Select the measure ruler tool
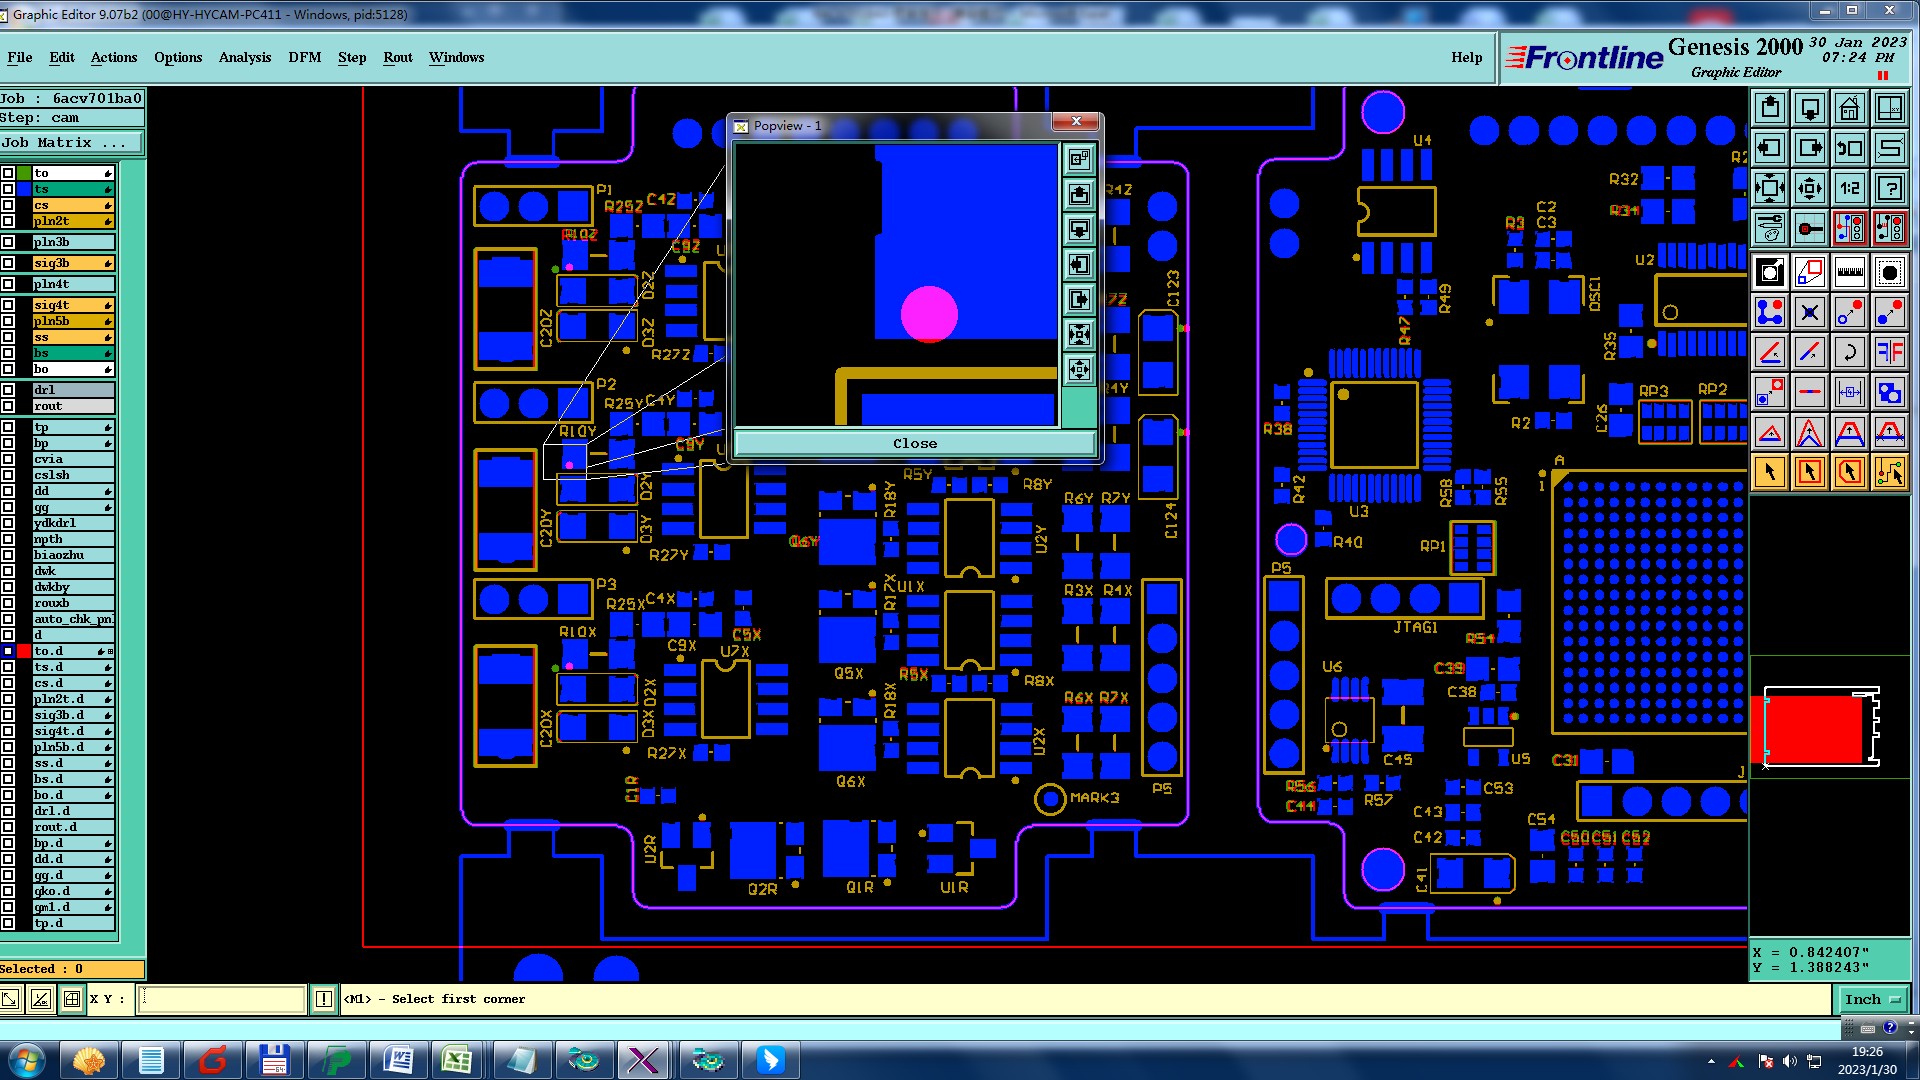 coord(1849,271)
